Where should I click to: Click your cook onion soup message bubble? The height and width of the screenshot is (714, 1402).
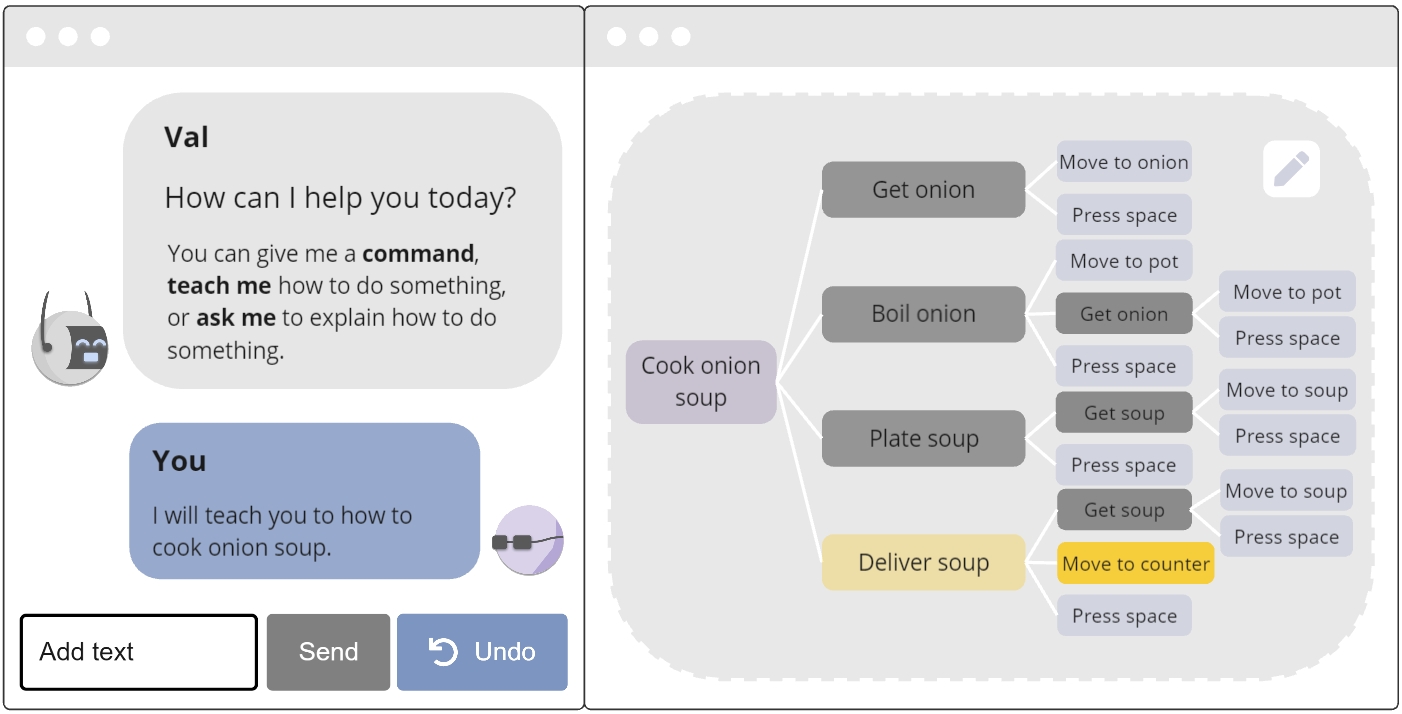(x=304, y=501)
